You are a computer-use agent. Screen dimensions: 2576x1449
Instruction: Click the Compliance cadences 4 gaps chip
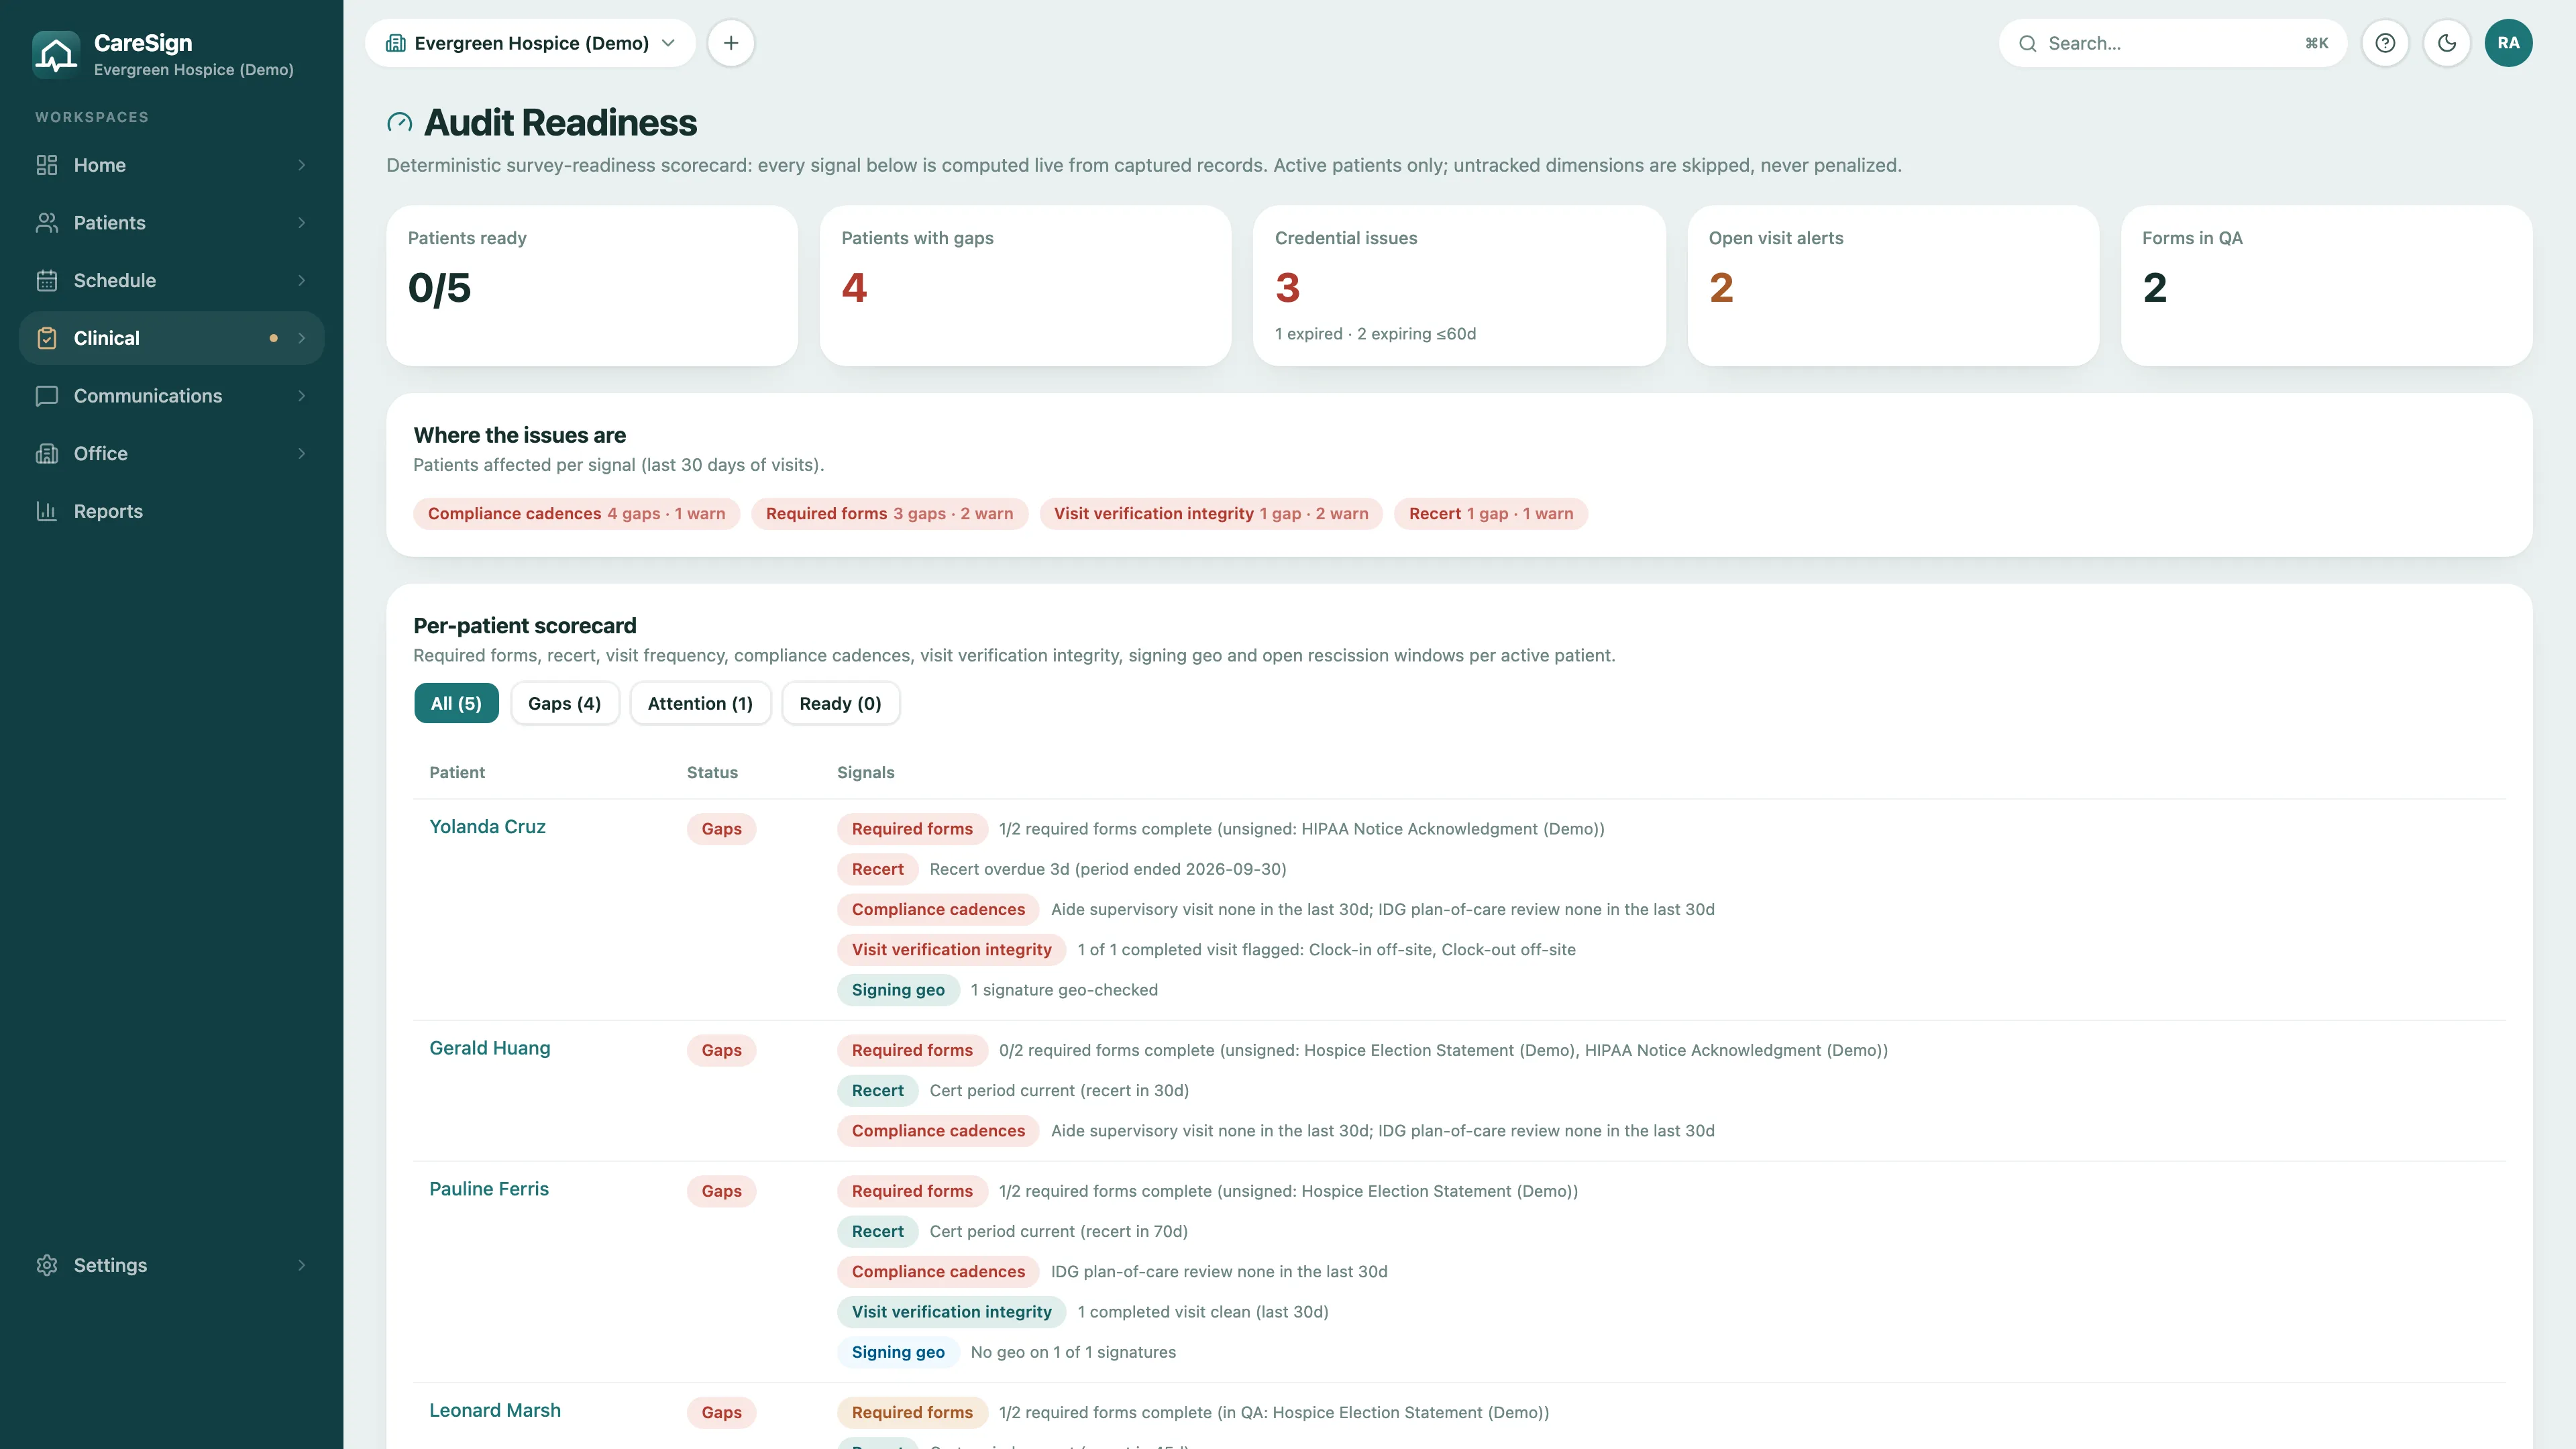pos(576,513)
